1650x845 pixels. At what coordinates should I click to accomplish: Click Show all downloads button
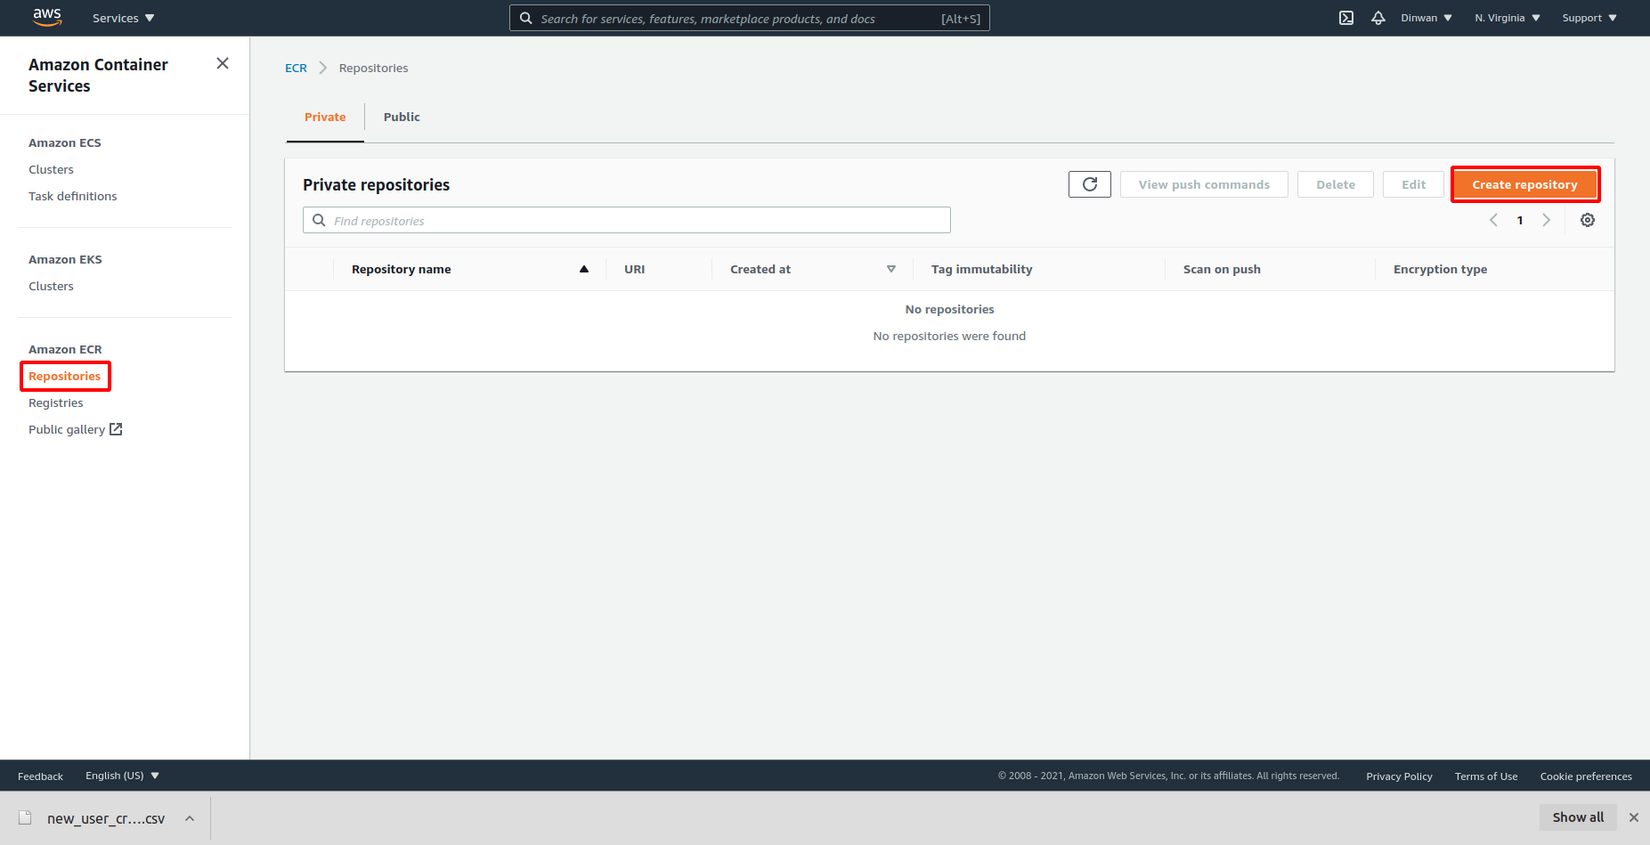1578,818
